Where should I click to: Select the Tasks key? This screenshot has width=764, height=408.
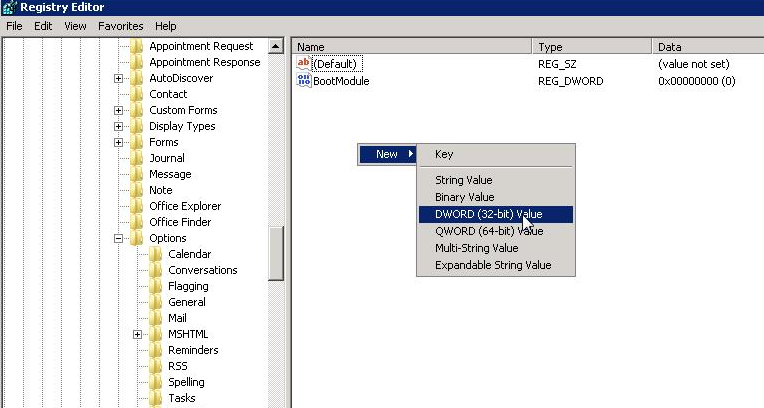tap(182, 398)
